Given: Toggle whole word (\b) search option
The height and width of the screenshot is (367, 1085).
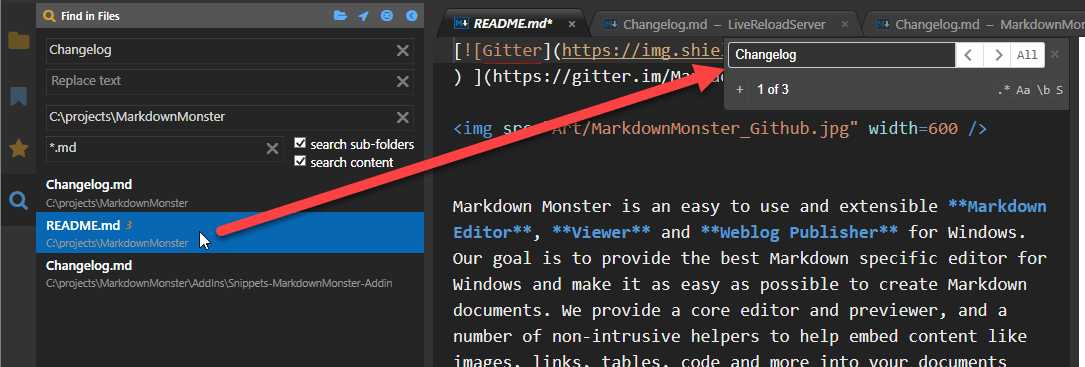Looking at the screenshot, I should pos(1043,90).
